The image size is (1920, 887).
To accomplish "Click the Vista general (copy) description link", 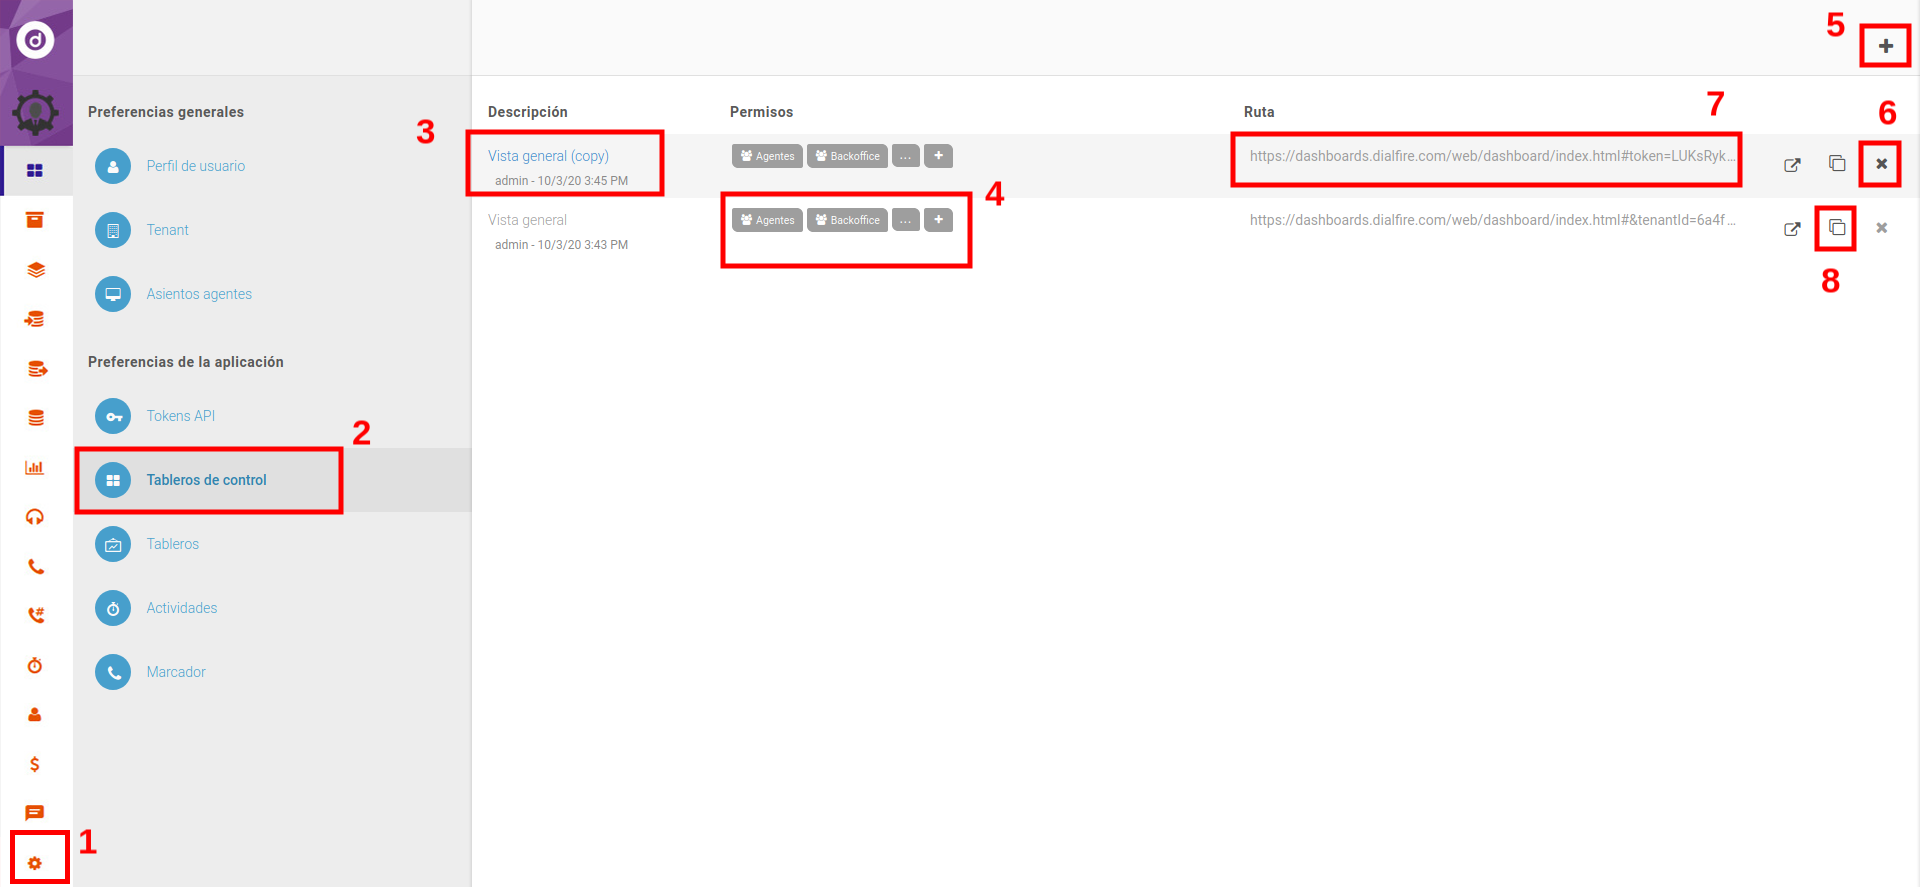I will pos(548,156).
